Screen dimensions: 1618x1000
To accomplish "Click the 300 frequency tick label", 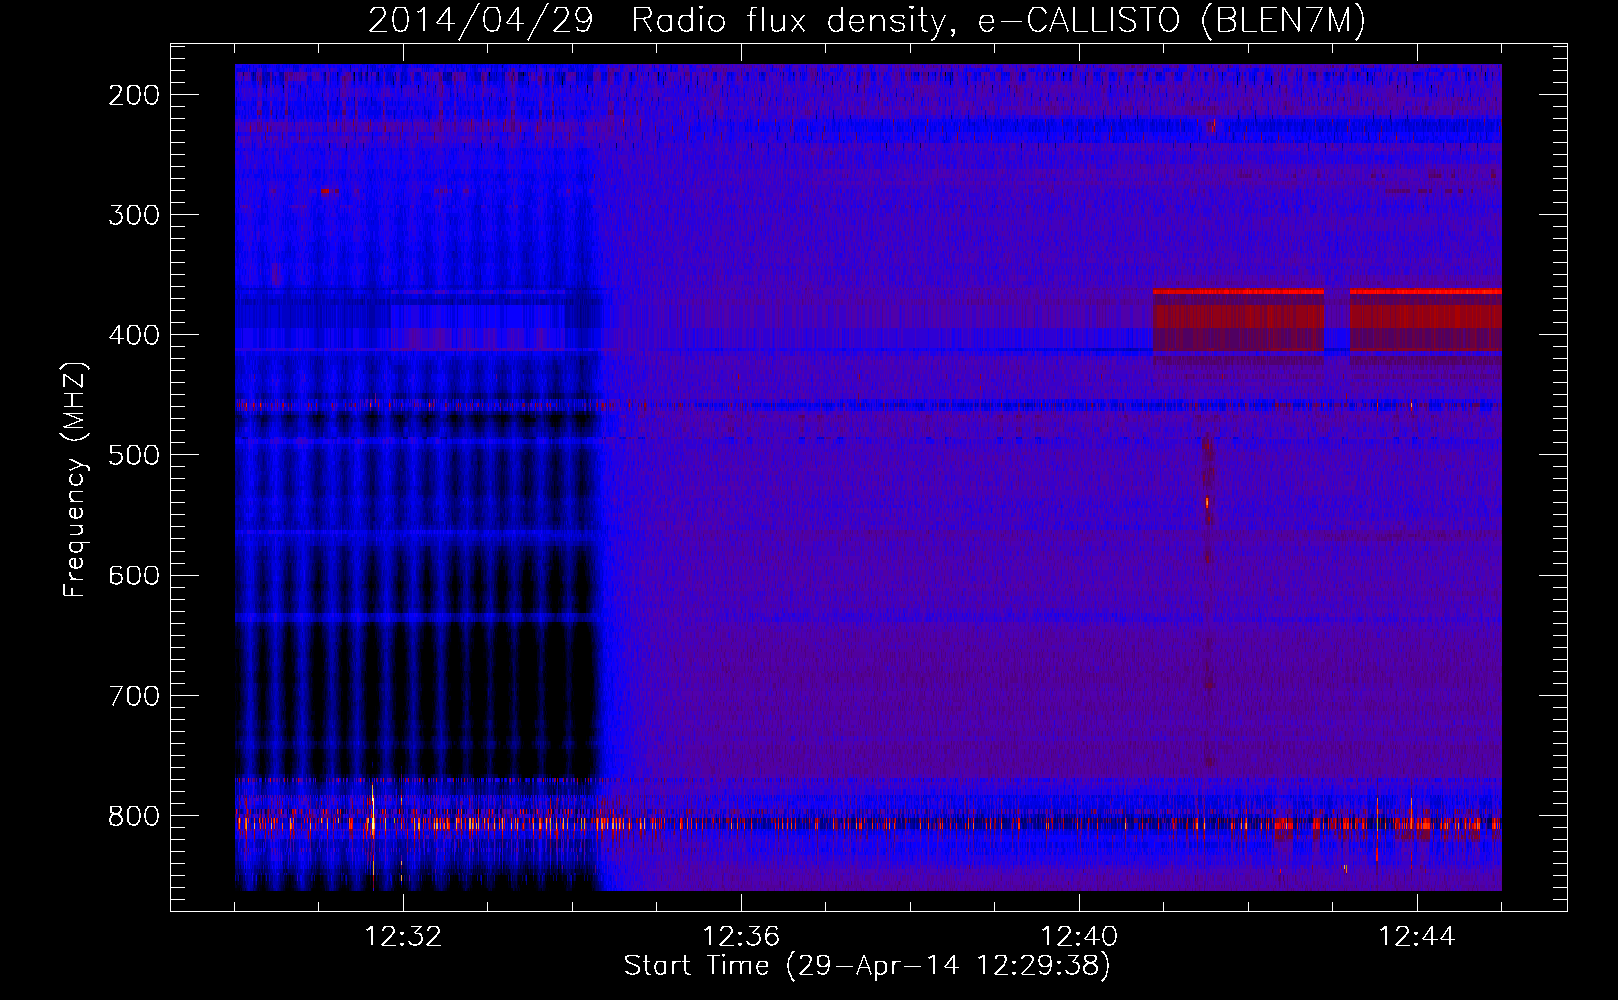I will click(134, 215).
